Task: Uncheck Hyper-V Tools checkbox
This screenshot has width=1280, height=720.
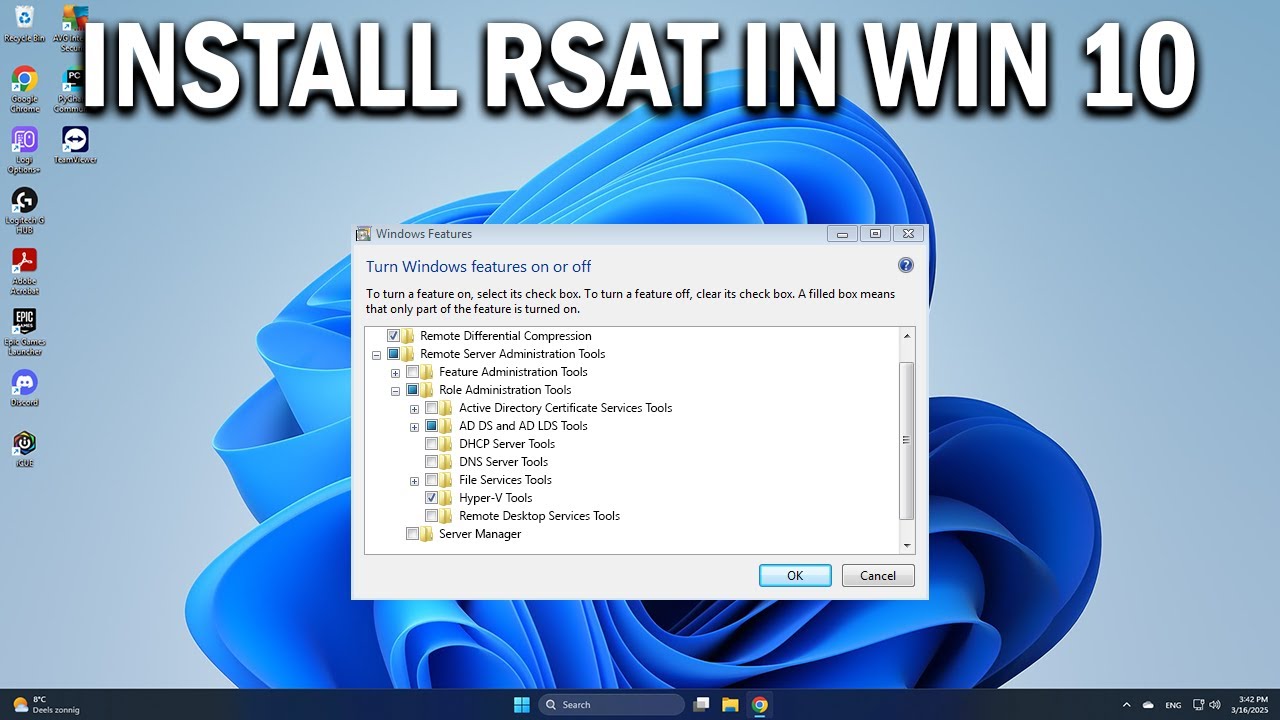Action: coord(432,498)
